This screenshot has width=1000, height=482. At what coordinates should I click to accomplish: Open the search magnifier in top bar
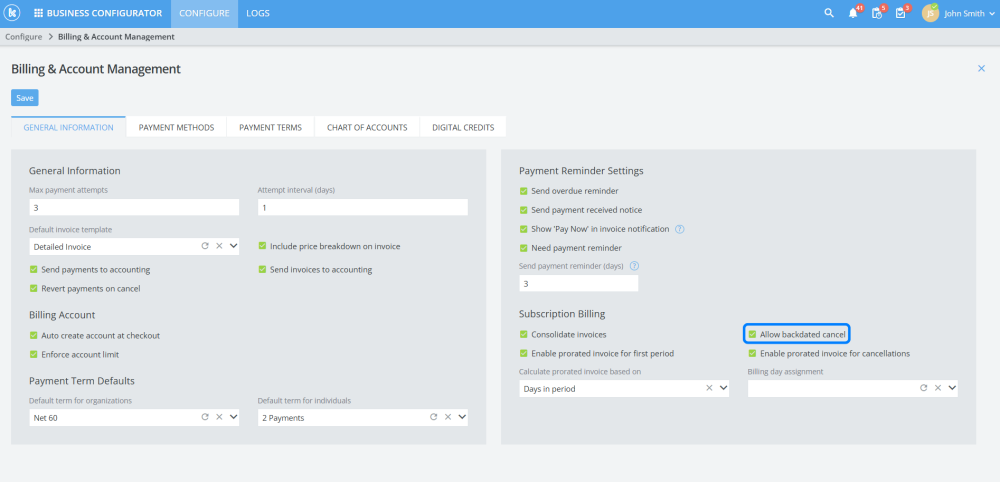[x=828, y=13]
